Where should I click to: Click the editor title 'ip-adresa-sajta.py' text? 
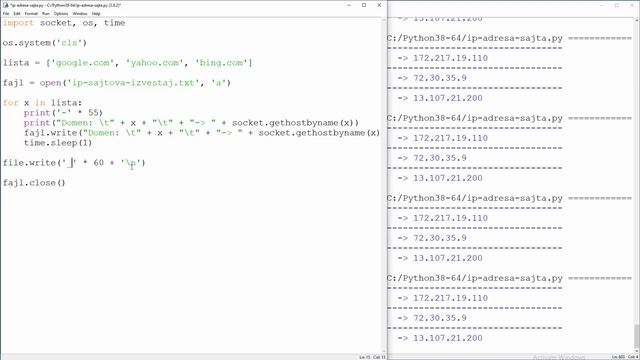pyautogui.click(x=65, y=5)
